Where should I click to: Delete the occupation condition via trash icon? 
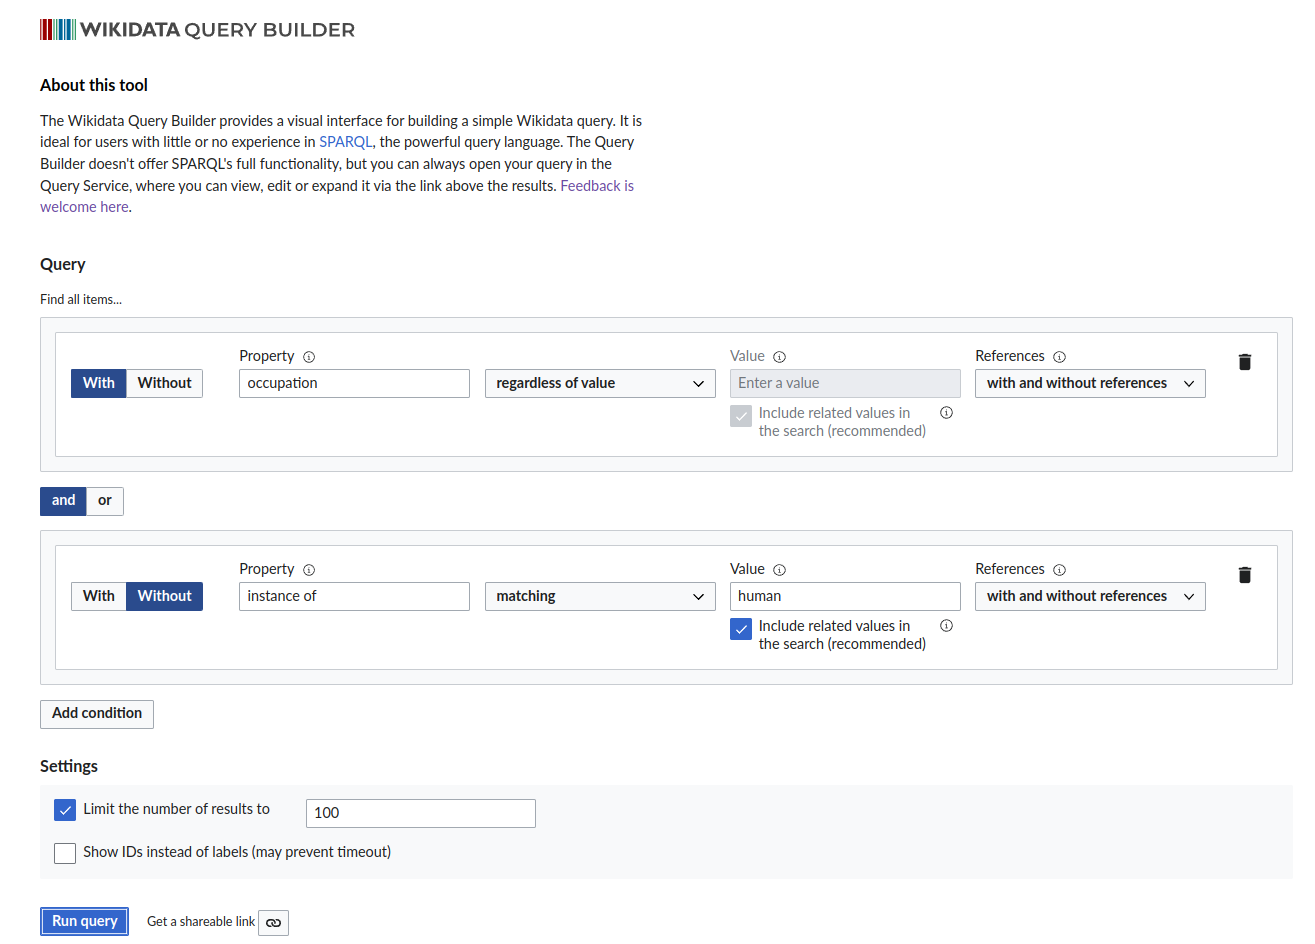click(1244, 362)
